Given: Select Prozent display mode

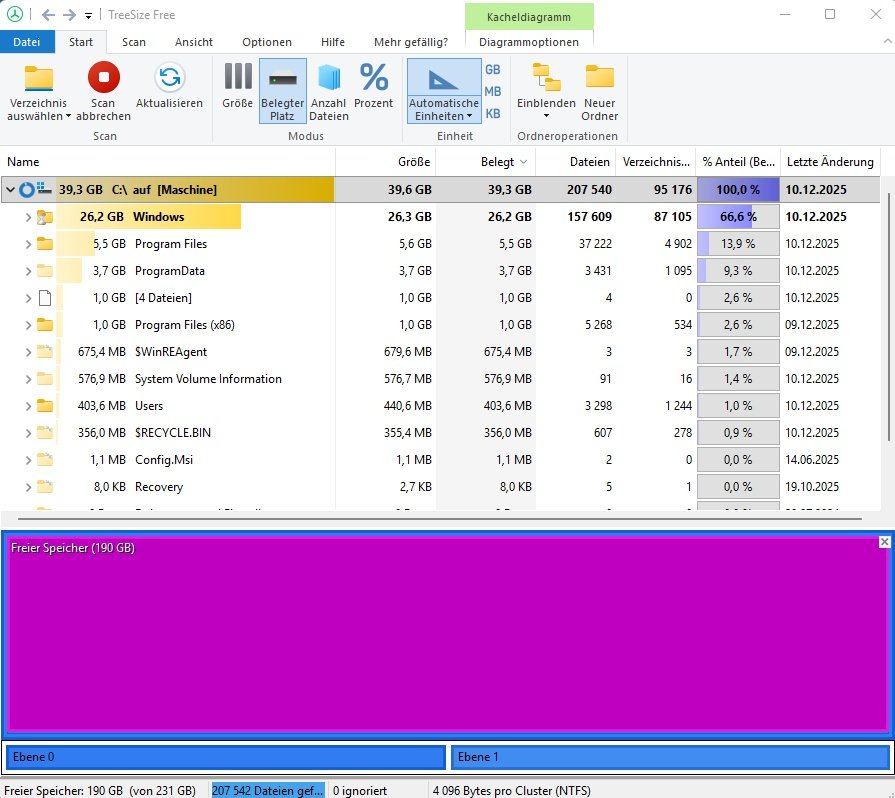Looking at the screenshot, I should (373, 86).
